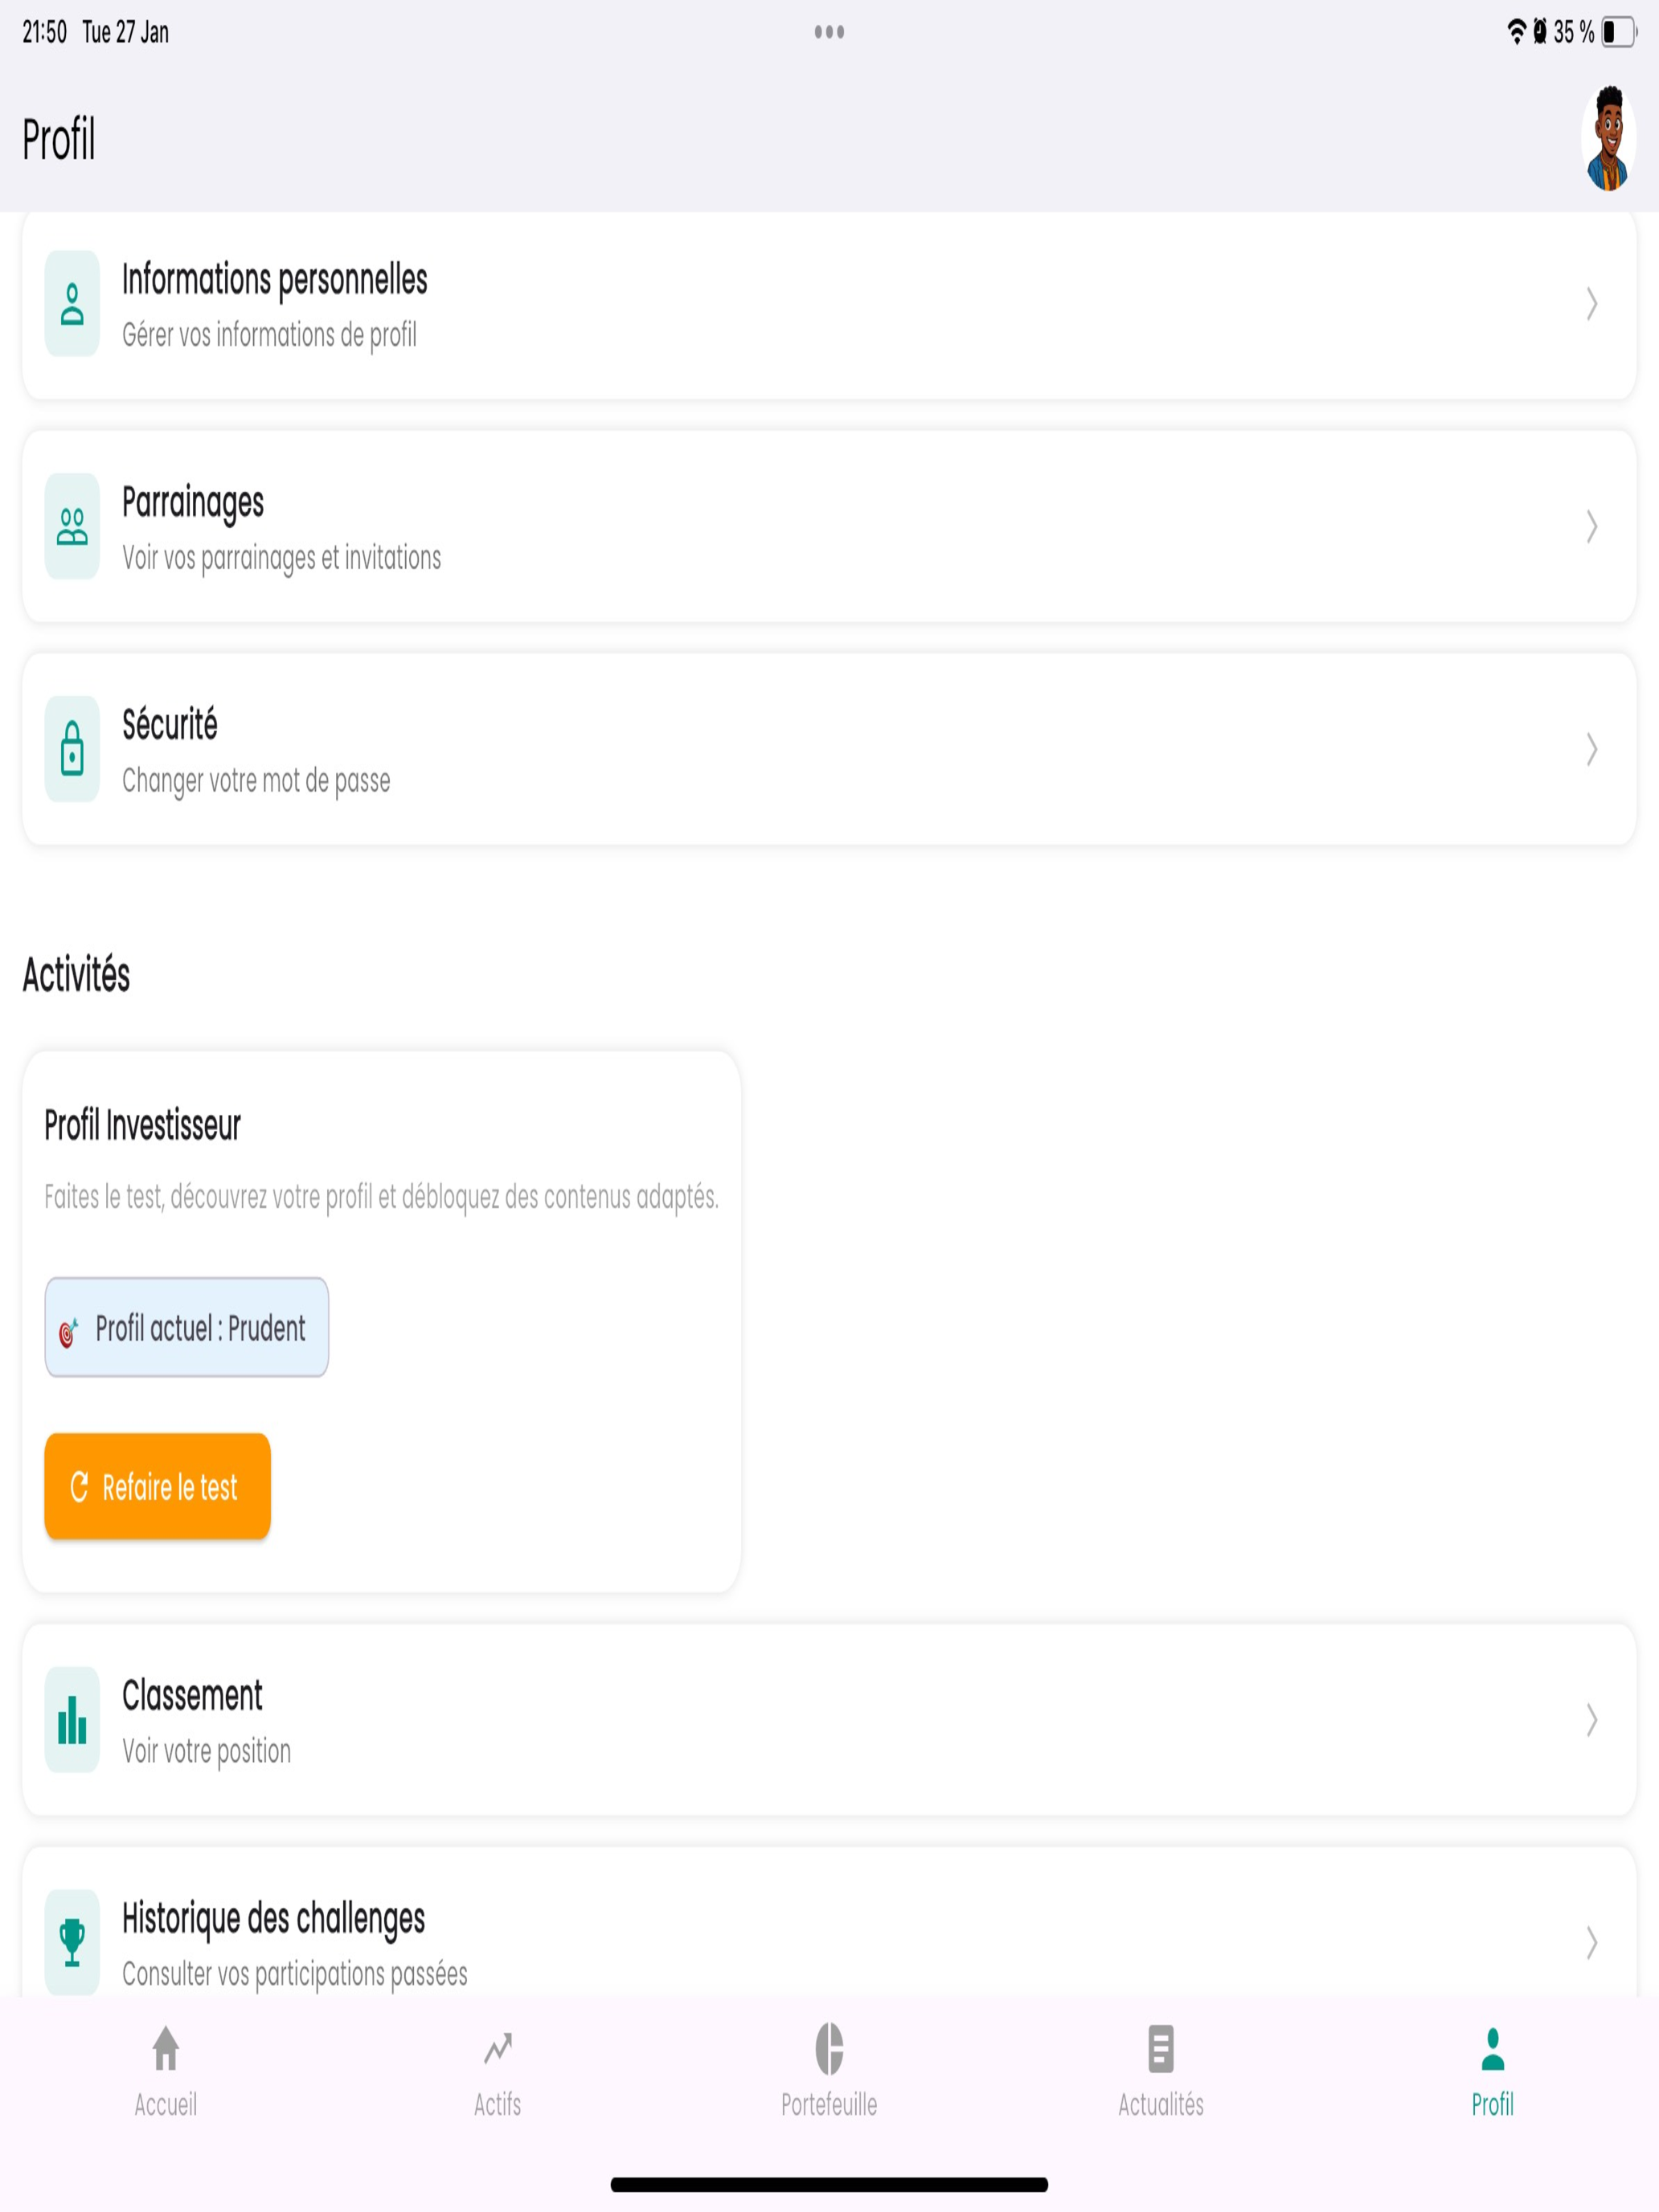The height and width of the screenshot is (2212, 1659).
Task: Tap the padlock Sécurité icon
Action: (x=72, y=749)
